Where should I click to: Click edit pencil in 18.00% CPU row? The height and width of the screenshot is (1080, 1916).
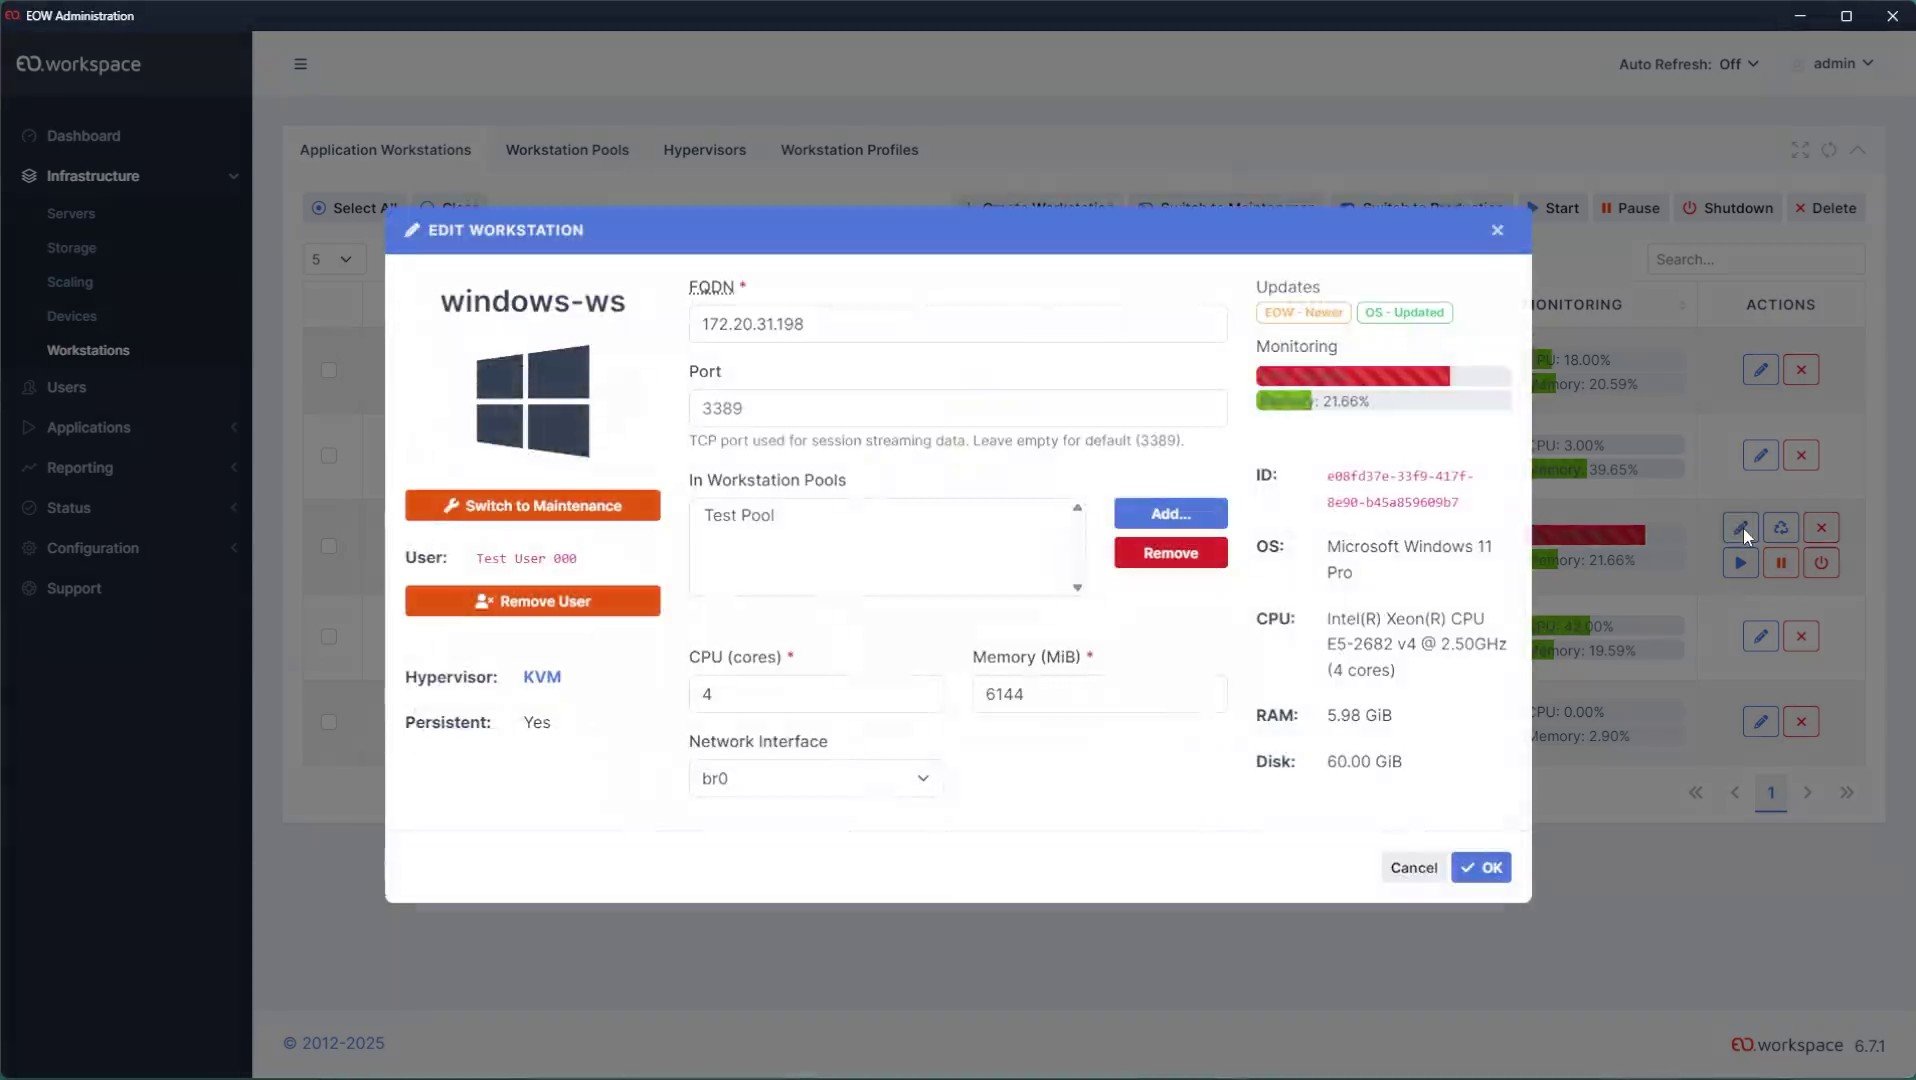[1760, 370]
